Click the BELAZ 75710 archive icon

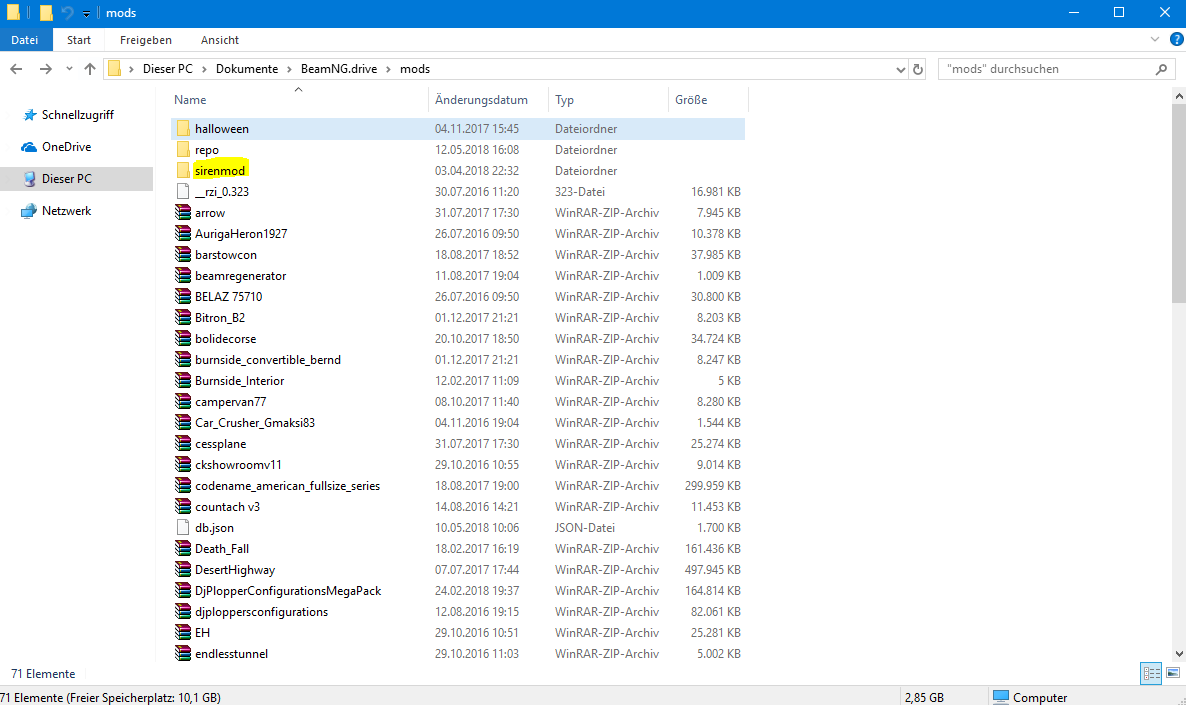tap(183, 297)
